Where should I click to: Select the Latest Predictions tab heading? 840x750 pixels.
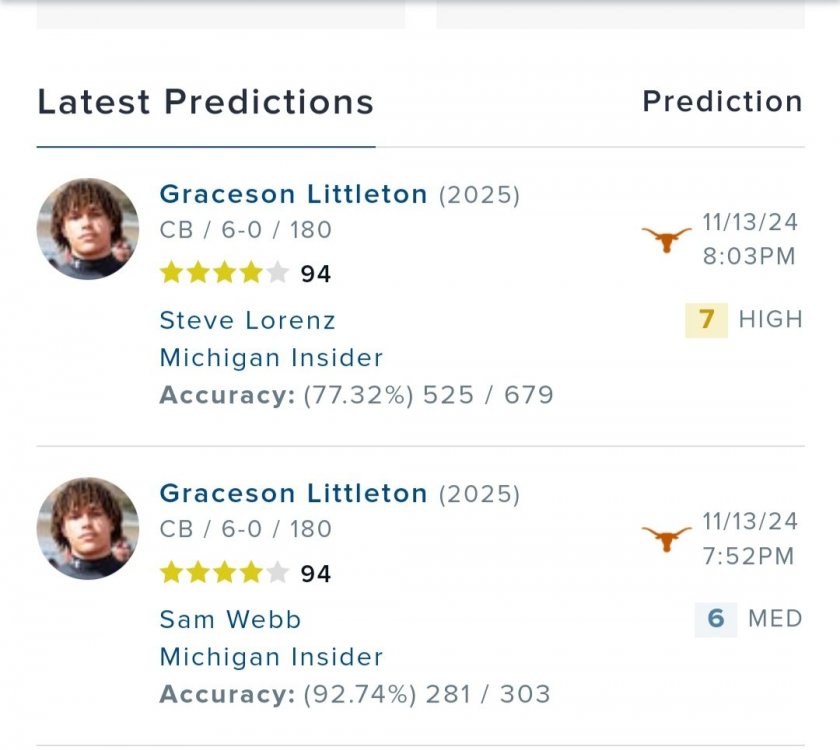point(205,102)
